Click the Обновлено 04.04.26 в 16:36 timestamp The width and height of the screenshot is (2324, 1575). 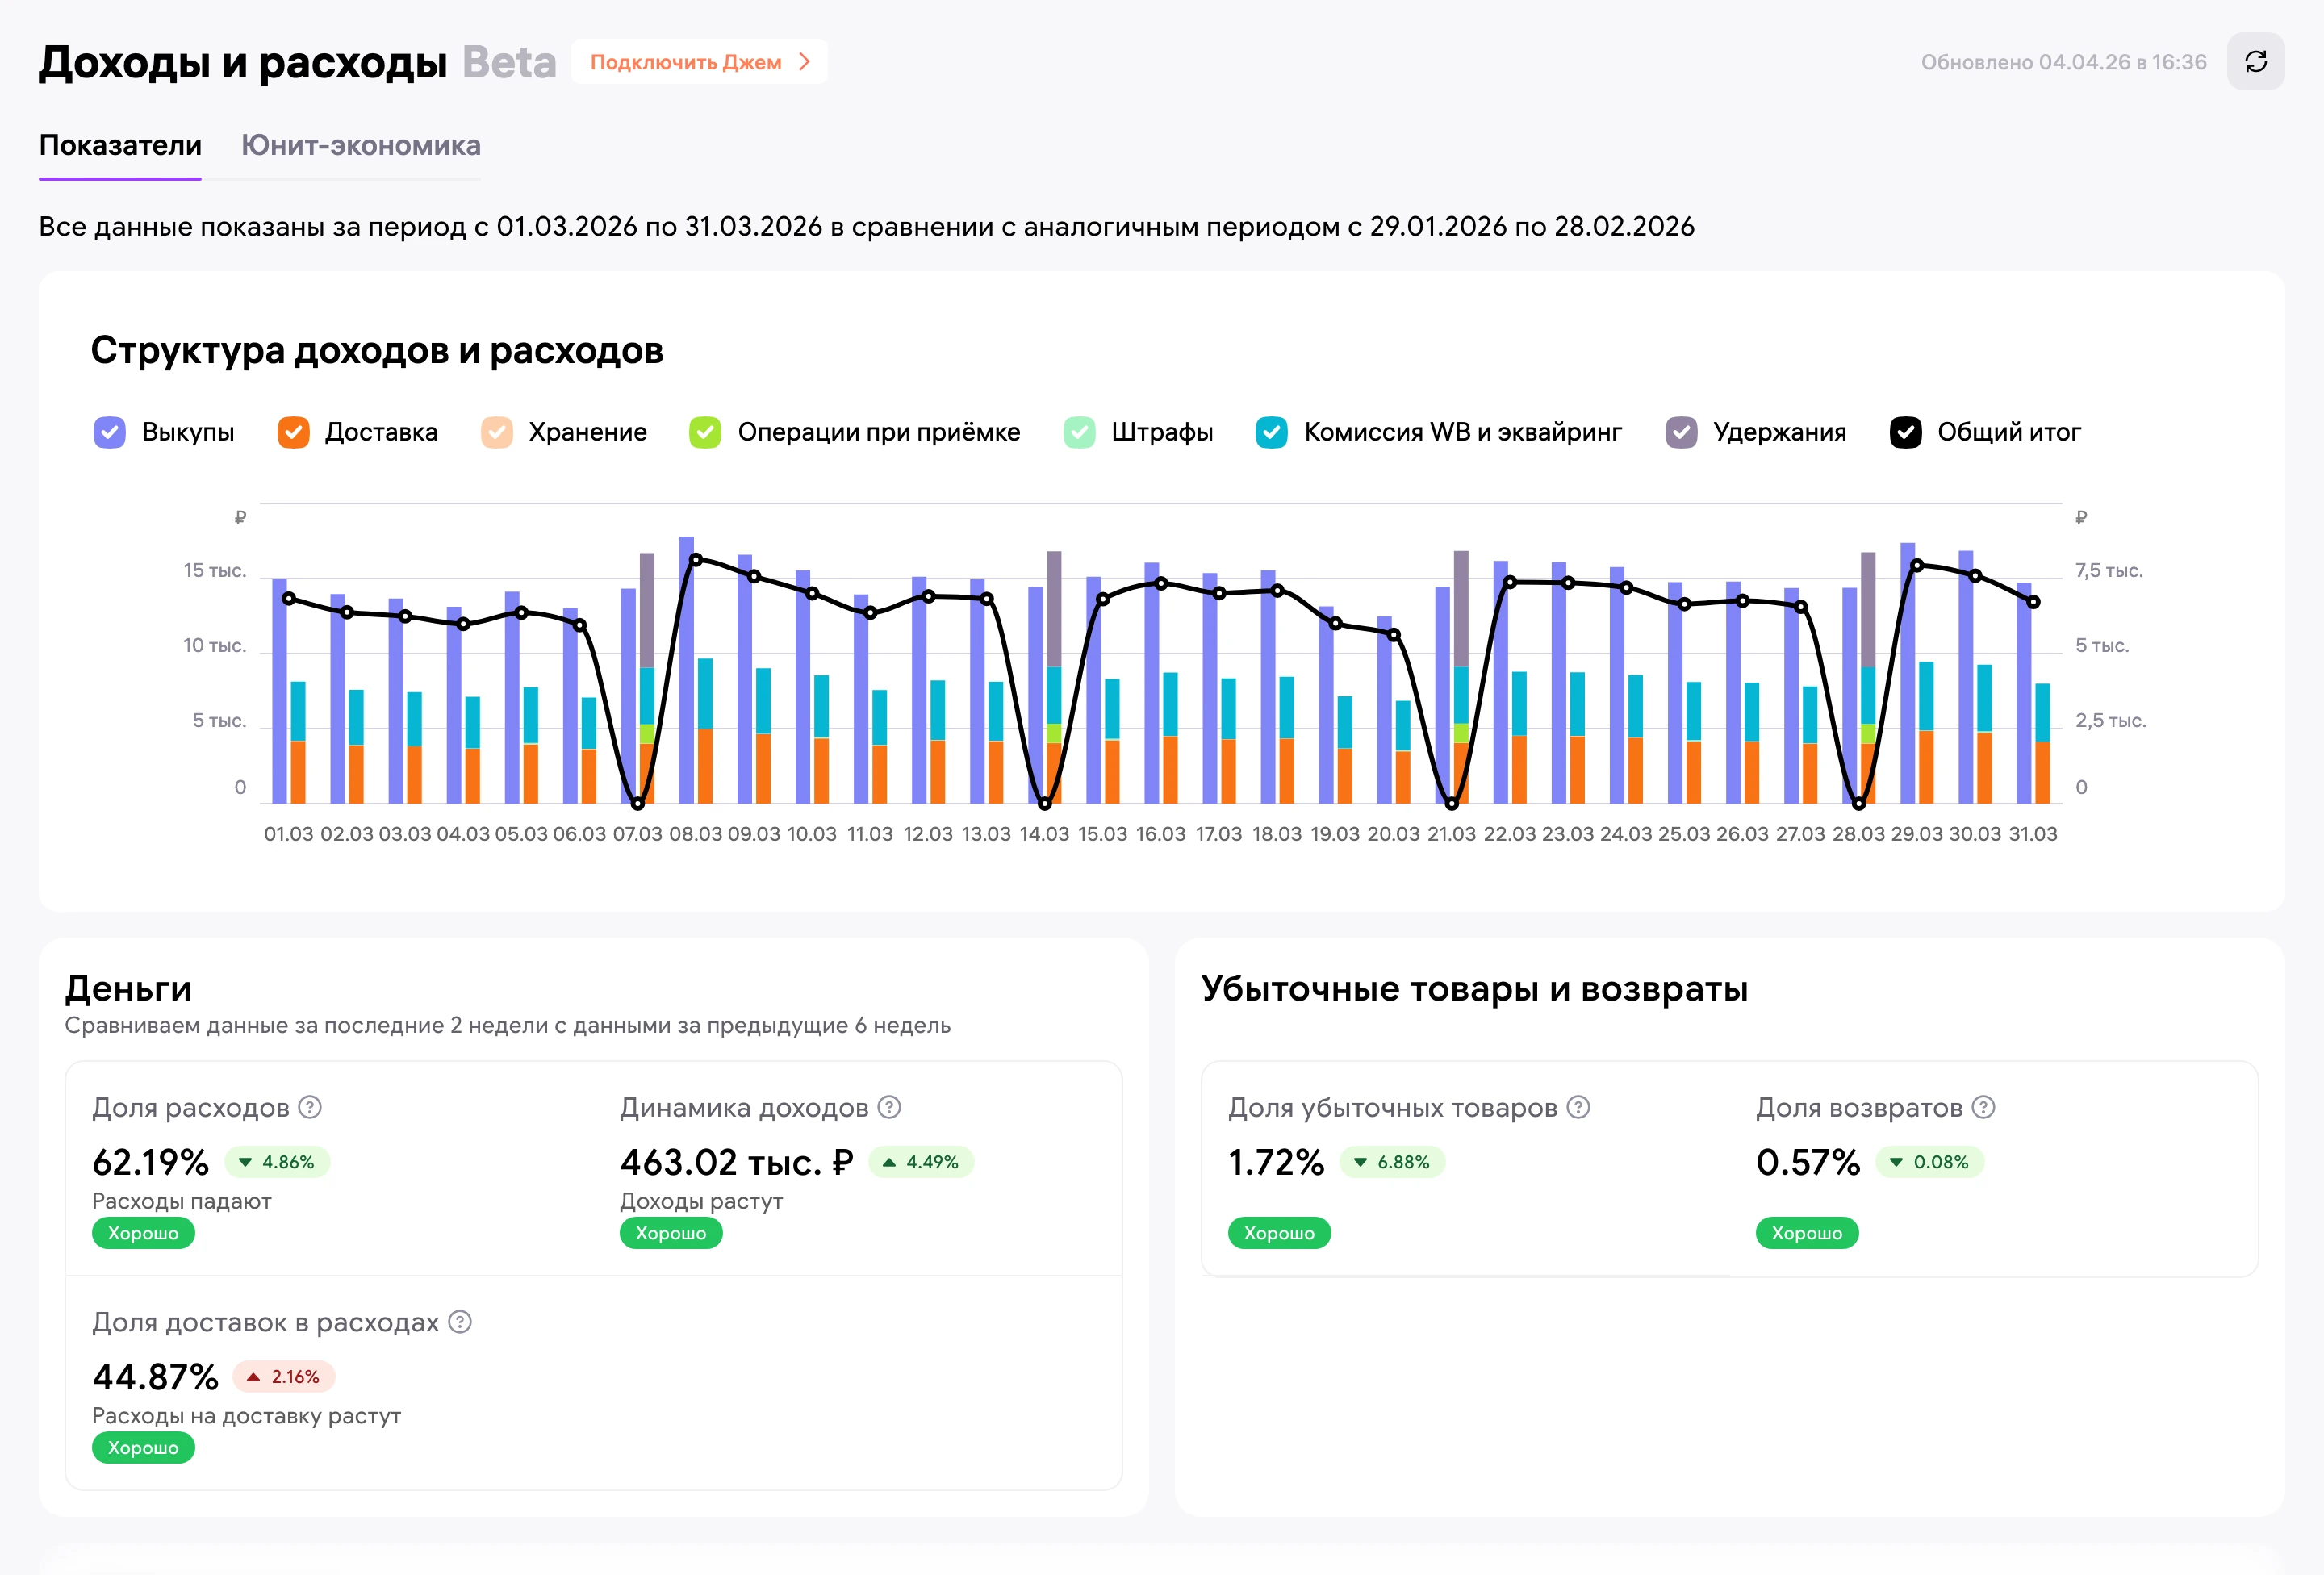coord(2063,62)
